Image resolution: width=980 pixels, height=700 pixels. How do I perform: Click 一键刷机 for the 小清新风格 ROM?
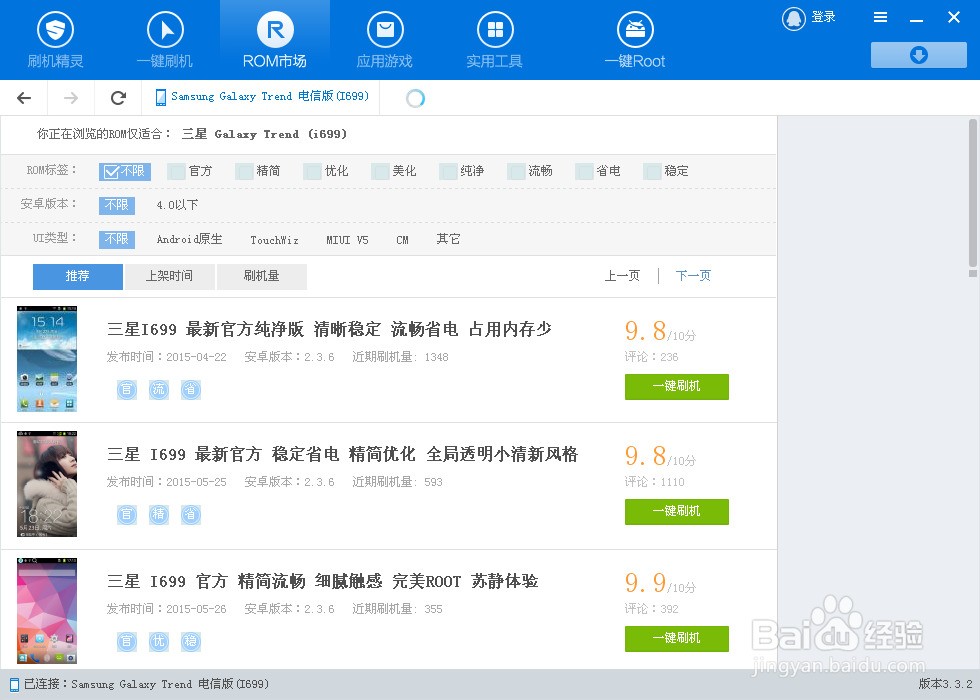[x=677, y=511]
